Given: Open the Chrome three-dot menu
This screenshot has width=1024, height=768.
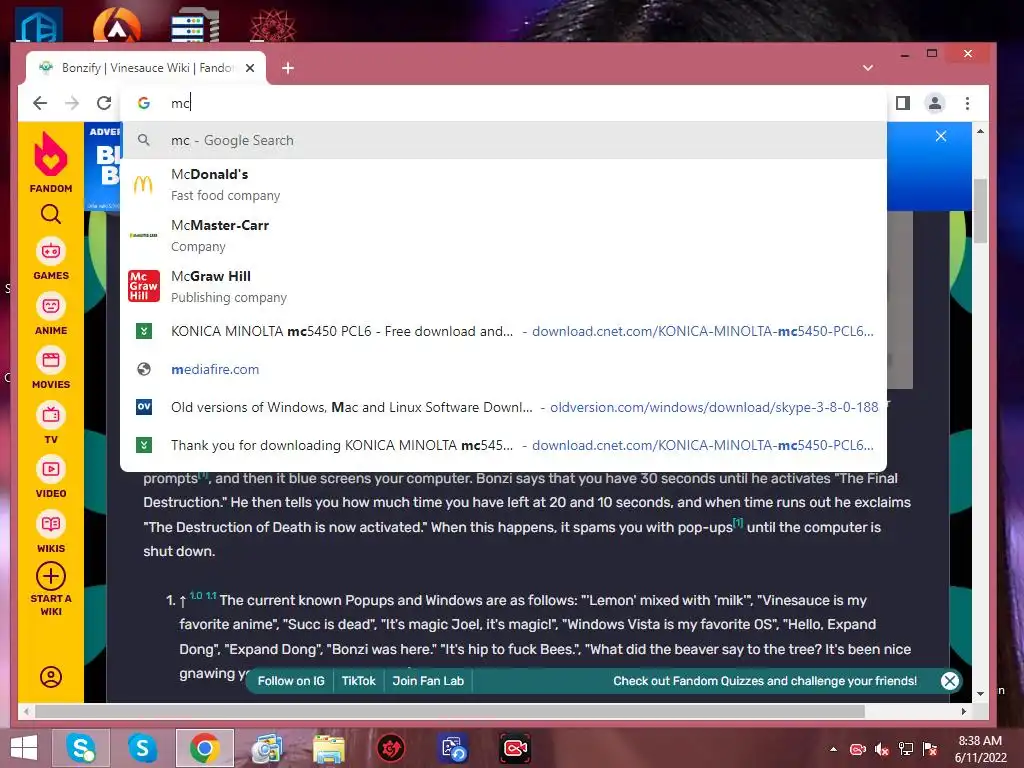Looking at the screenshot, I should [x=967, y=103].
